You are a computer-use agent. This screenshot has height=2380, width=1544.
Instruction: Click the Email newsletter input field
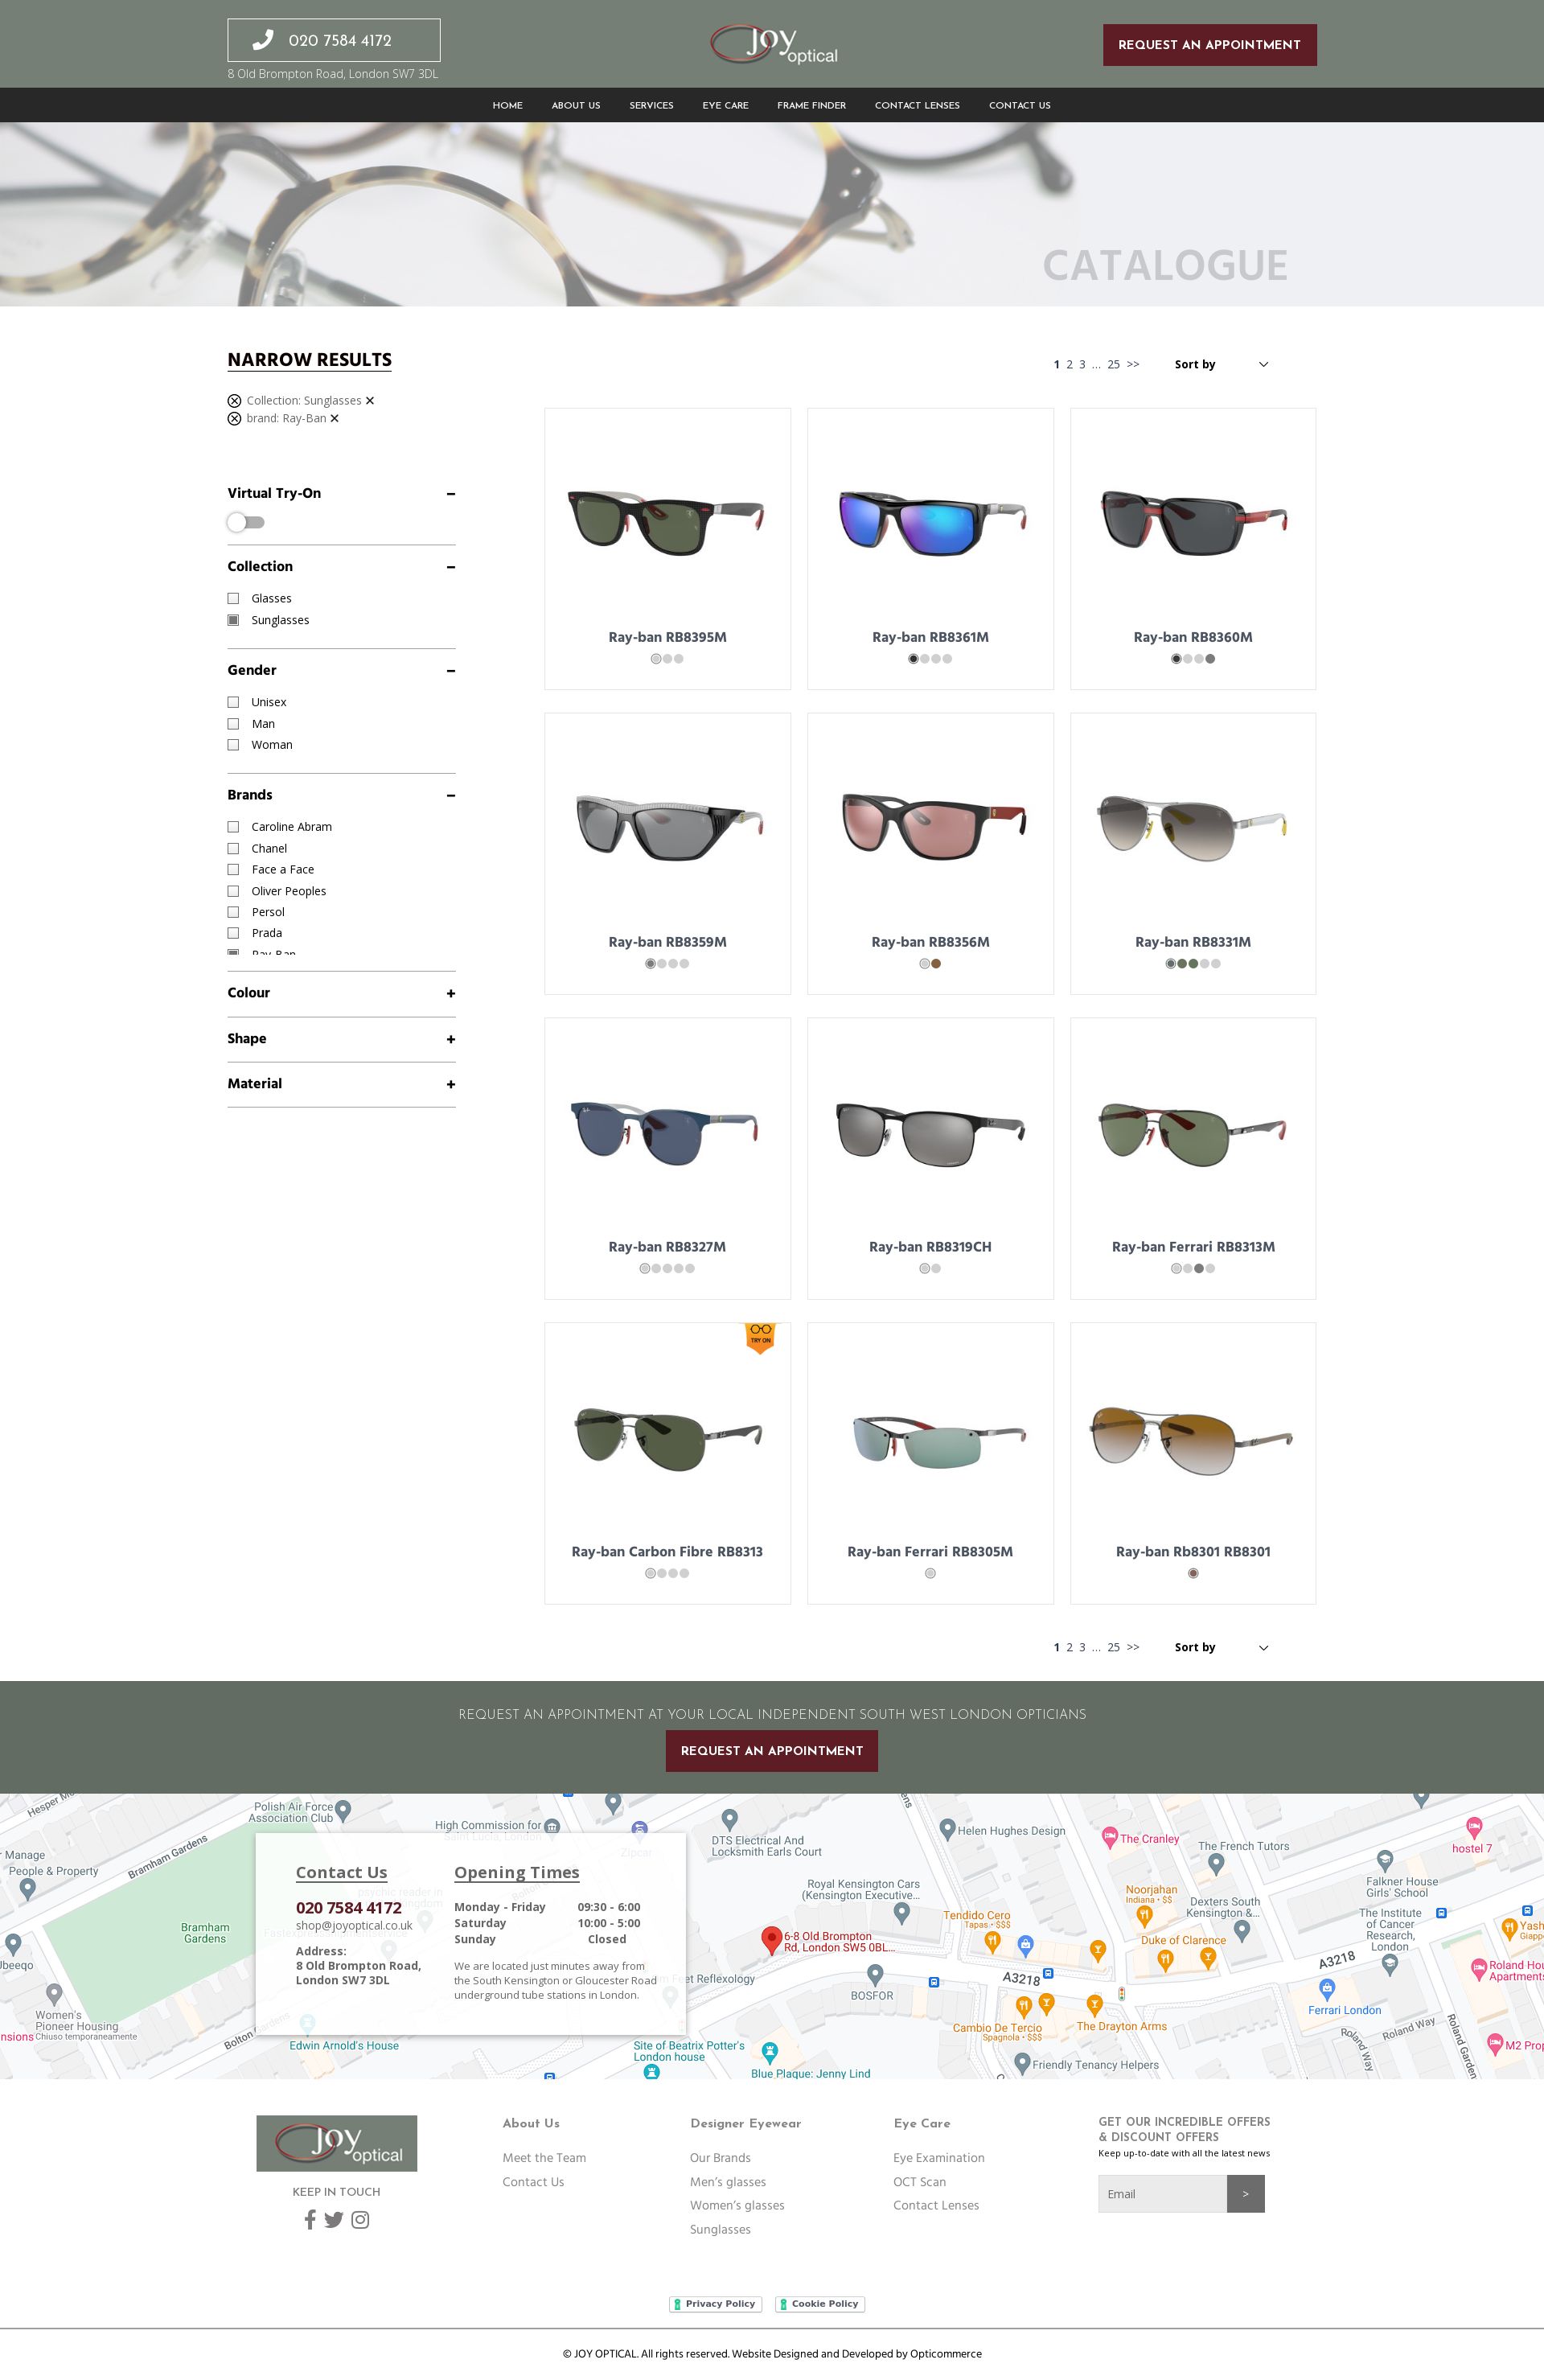click(1162, 2193)
